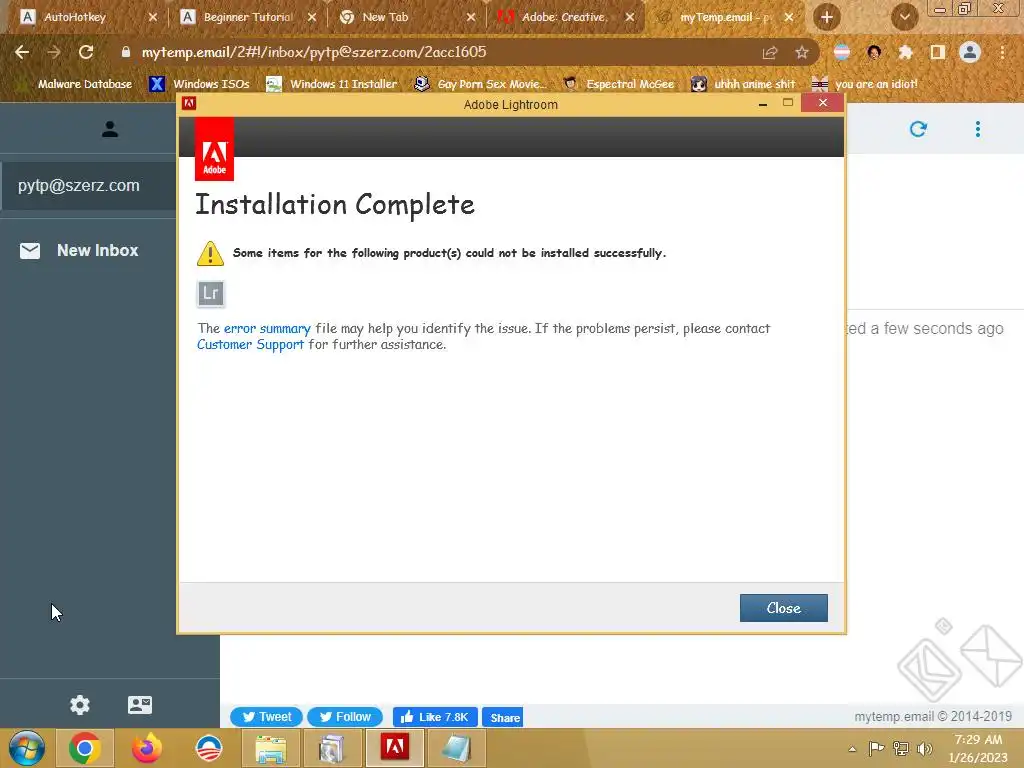Click the envelope icon beside New Inbox
The height and width of the screenshot is (768, 1024).
click(30, 251)
